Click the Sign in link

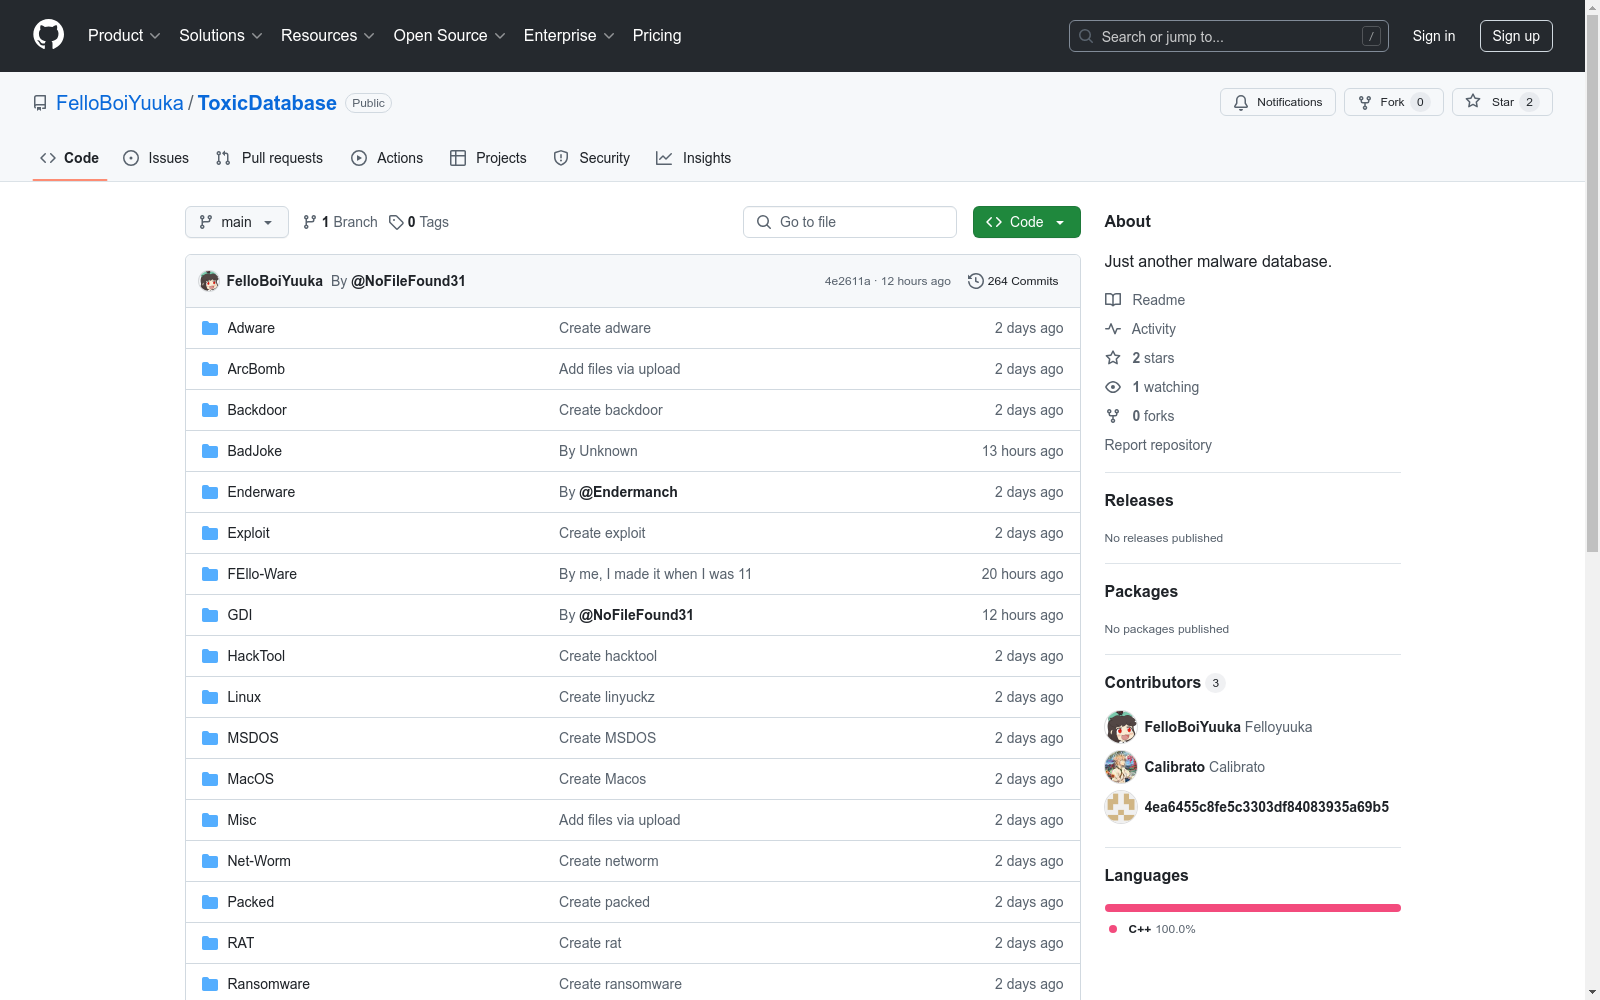[x=1434, y=36]
